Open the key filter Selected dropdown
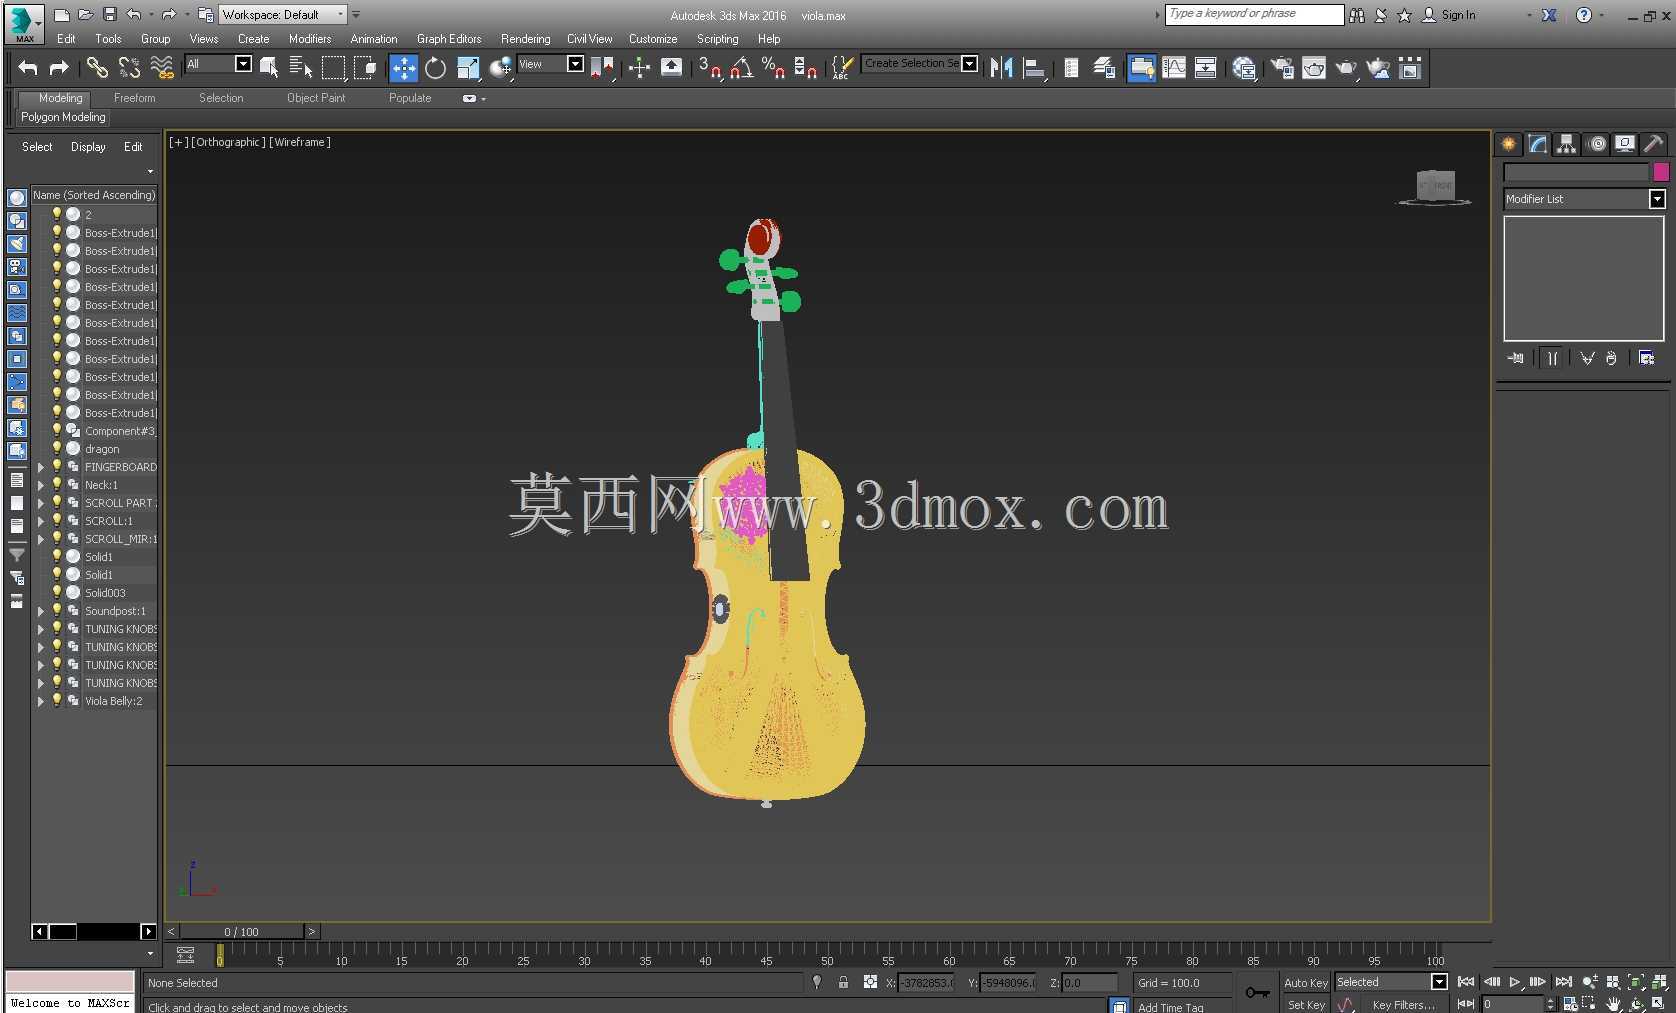 click(1391, 982)
